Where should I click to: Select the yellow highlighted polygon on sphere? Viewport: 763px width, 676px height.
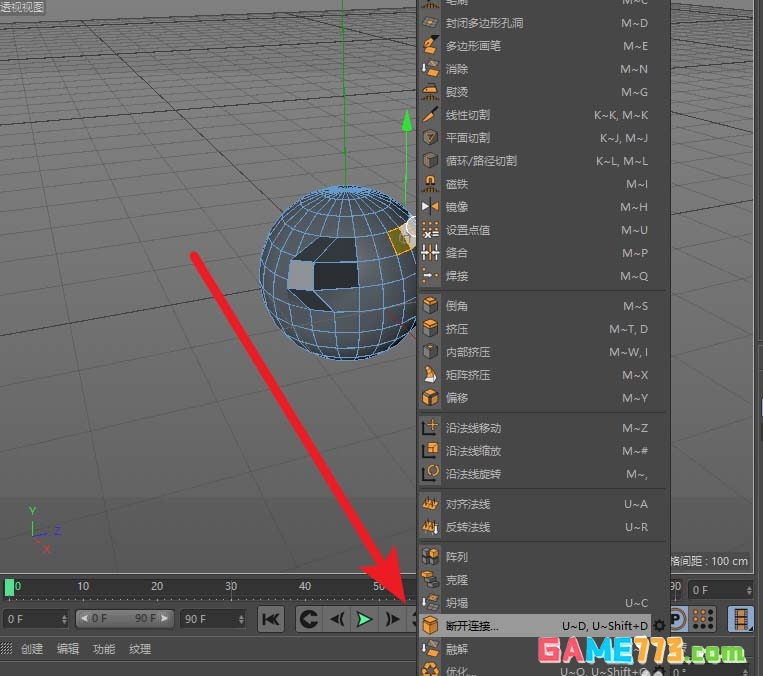pos(400,241)
